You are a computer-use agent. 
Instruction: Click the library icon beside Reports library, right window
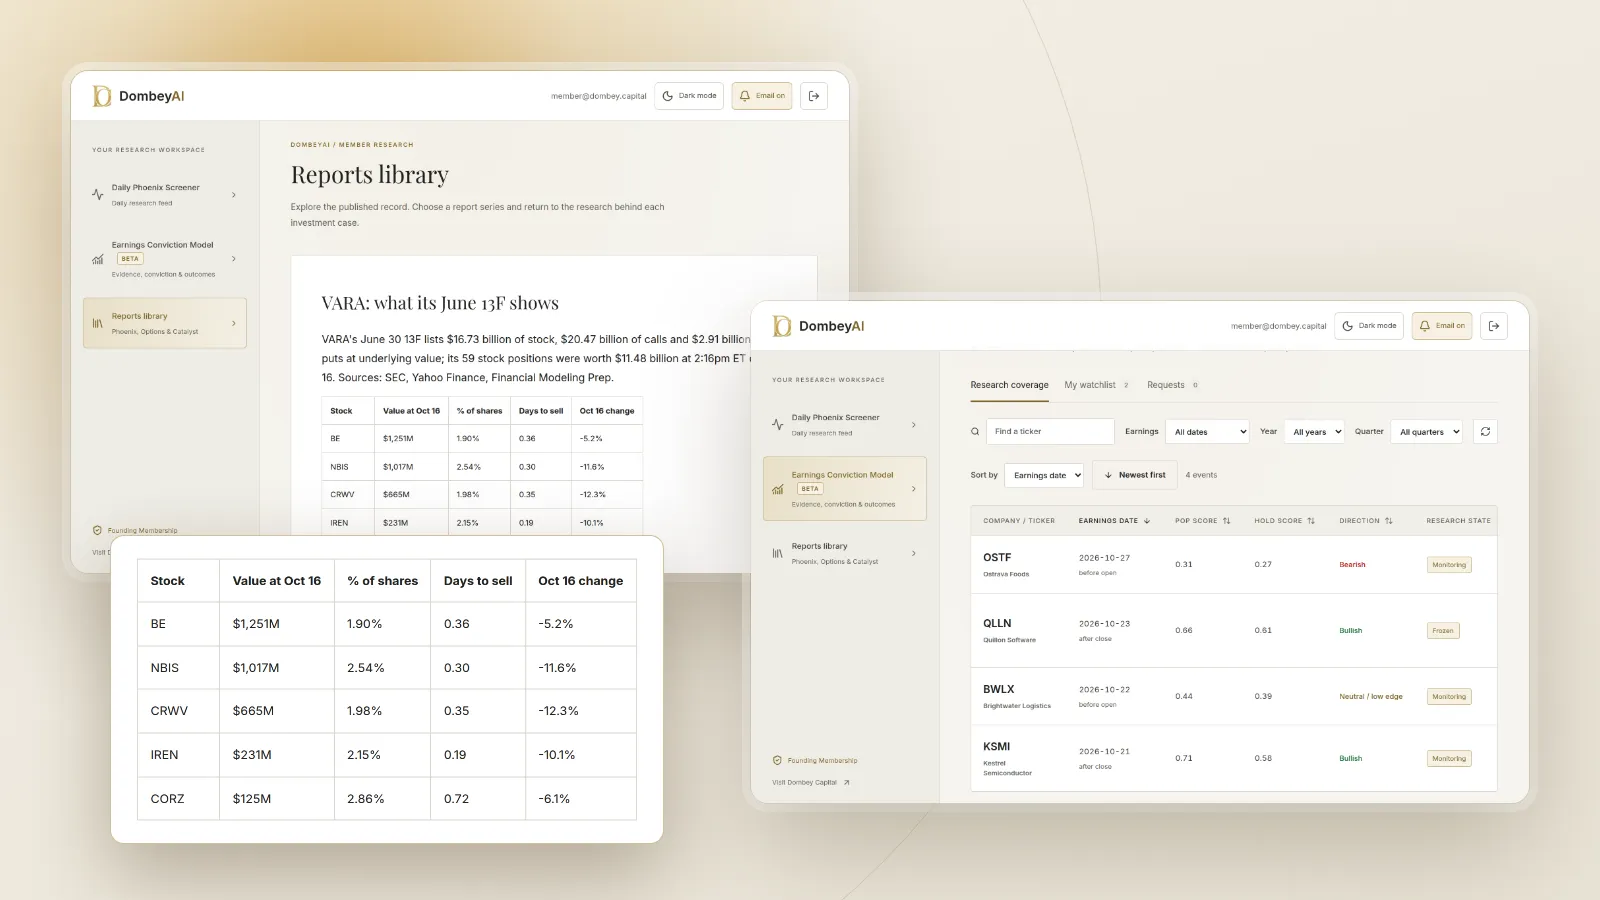(778, 553)
